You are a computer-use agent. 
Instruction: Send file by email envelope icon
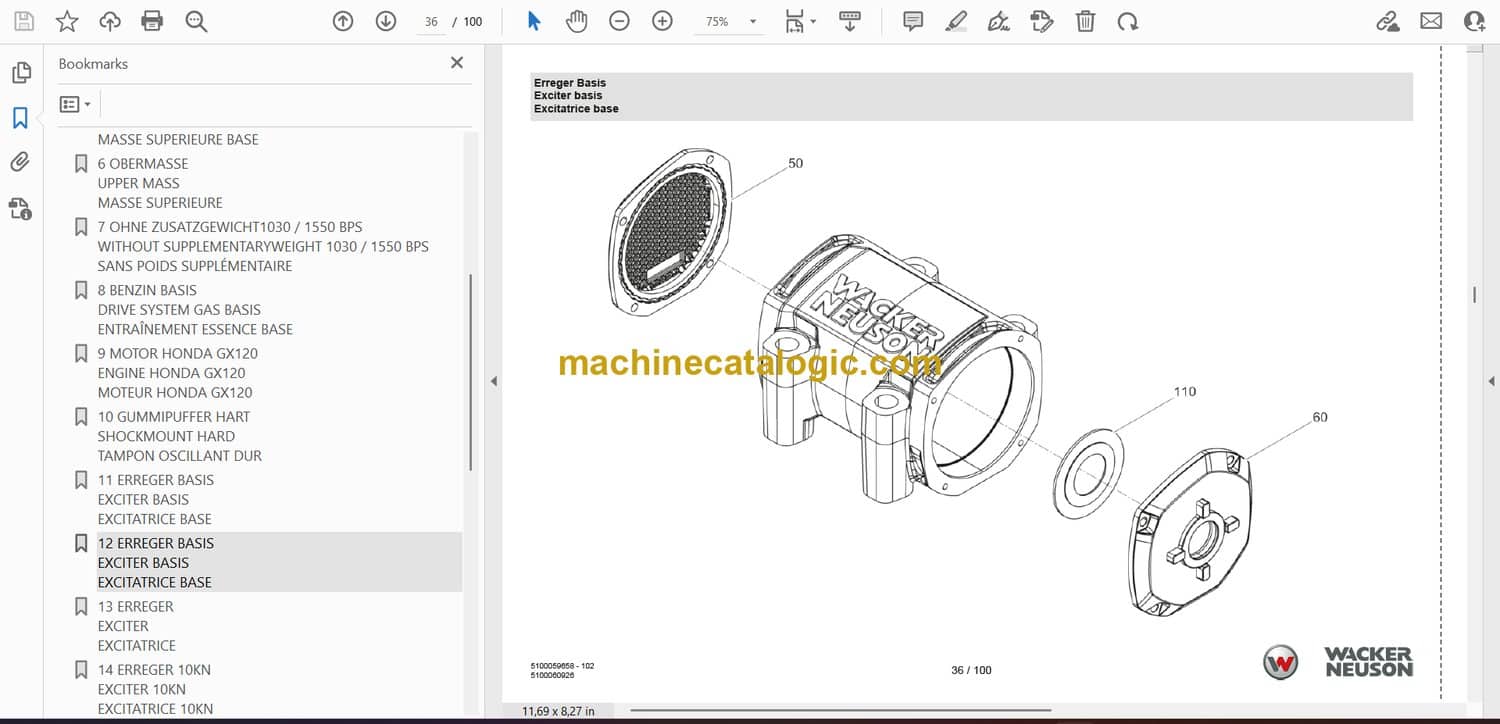tap(1431, 21)
